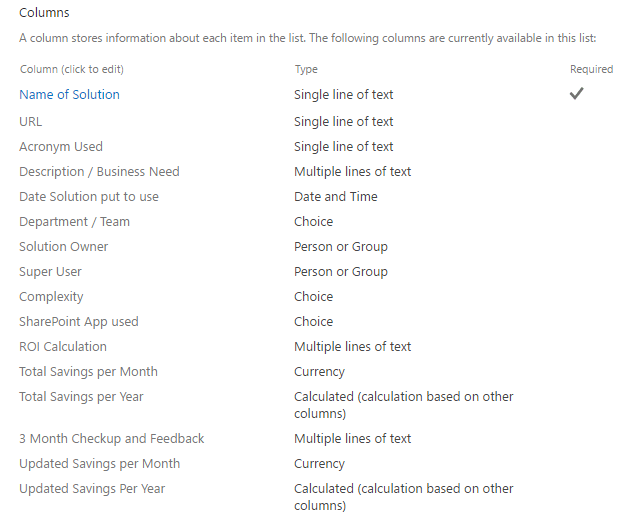Open Description / Business Need column settings
631x519 pixels.
[x=99, y=171]
